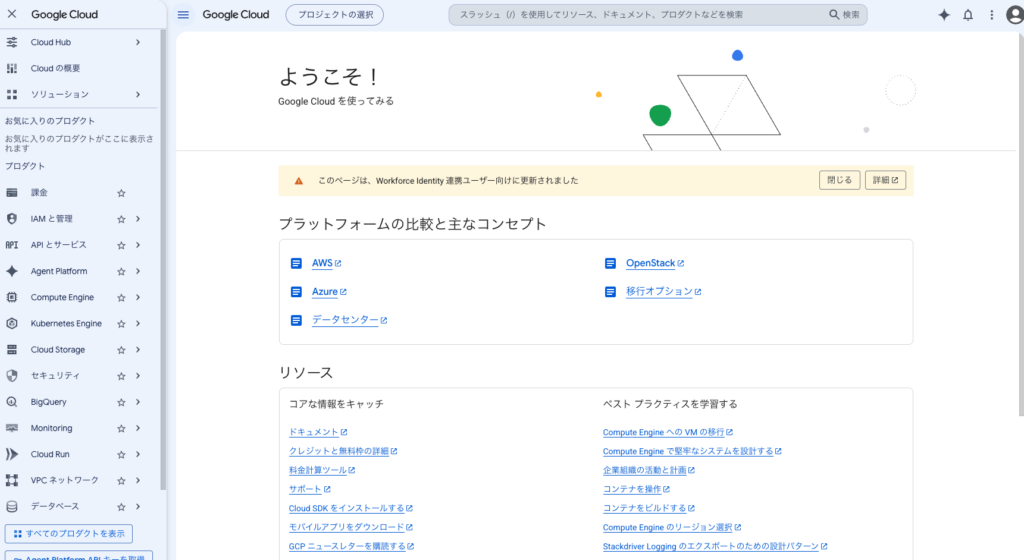1024x560 pixels.
Task: Expand the セキュリティ submenu chevron
Action: pyautogui.click(x=138, y=376)
